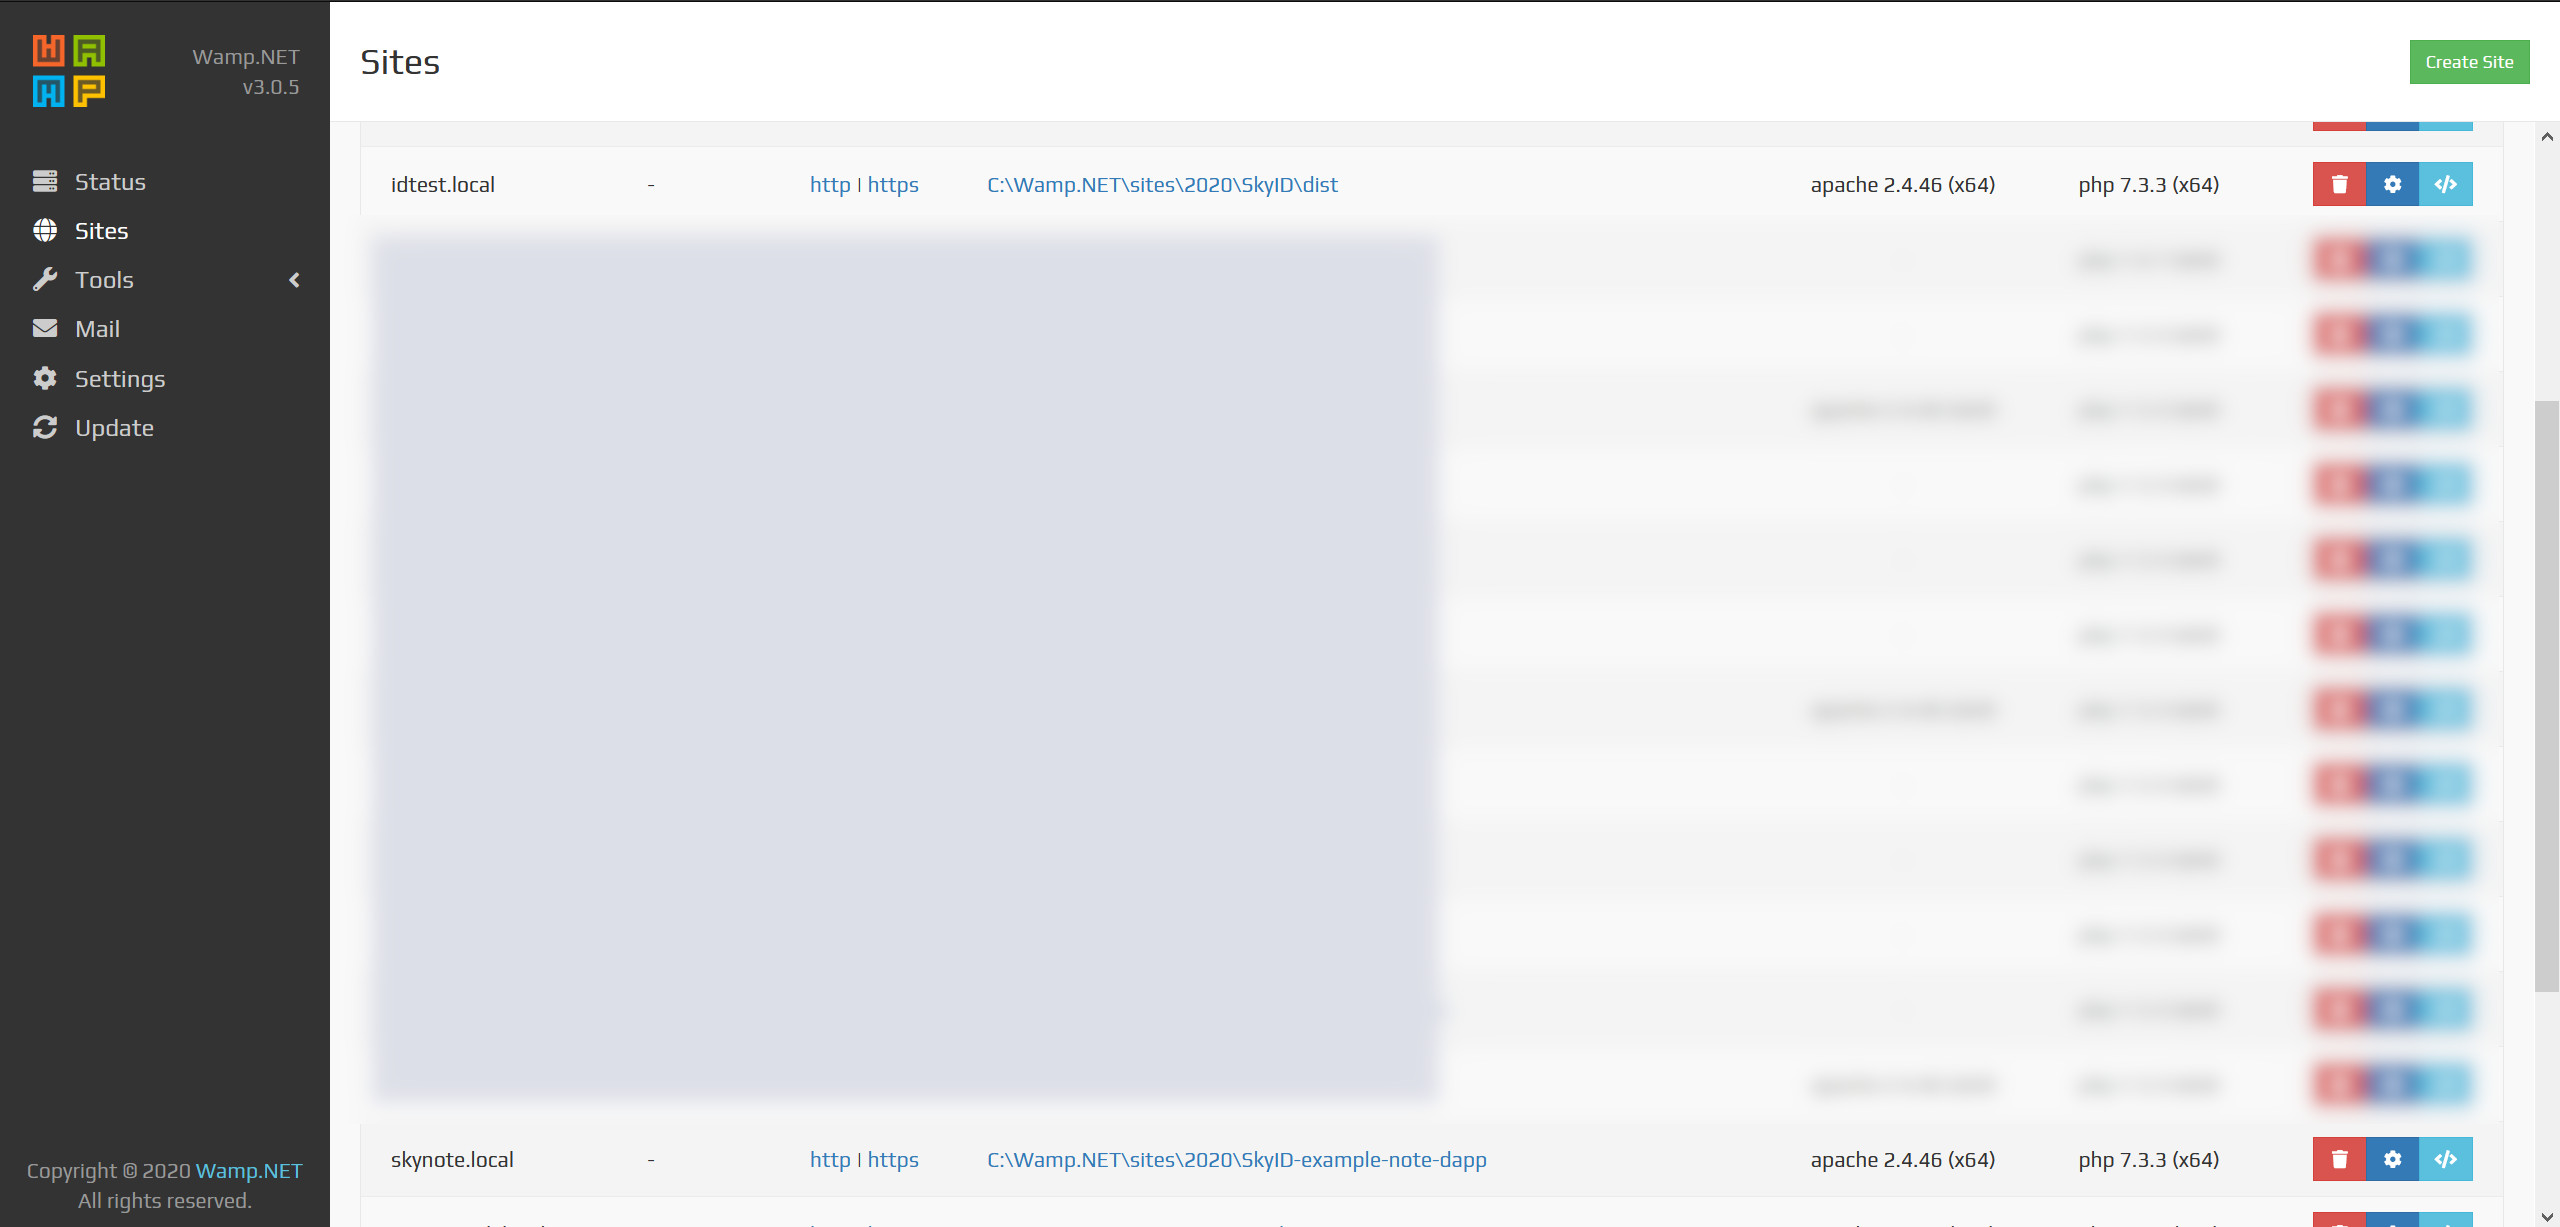
Task: Open settings gear for idtest.local
Action: click(x=2392, y=184)
